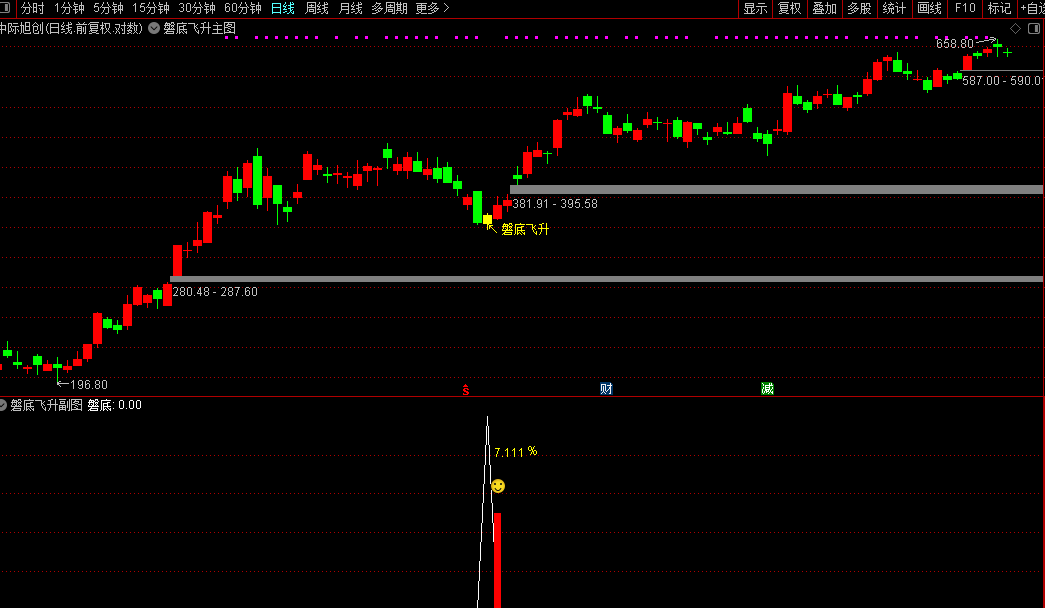
Task: Click the lower gray support band at 280.48
Action: [606, 279]
